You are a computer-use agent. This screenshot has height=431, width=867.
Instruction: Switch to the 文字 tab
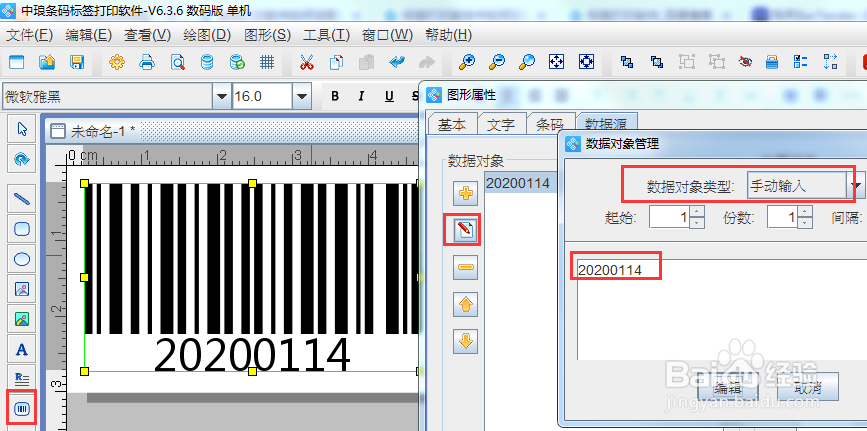pyautogui.click(x=501, y=124)
